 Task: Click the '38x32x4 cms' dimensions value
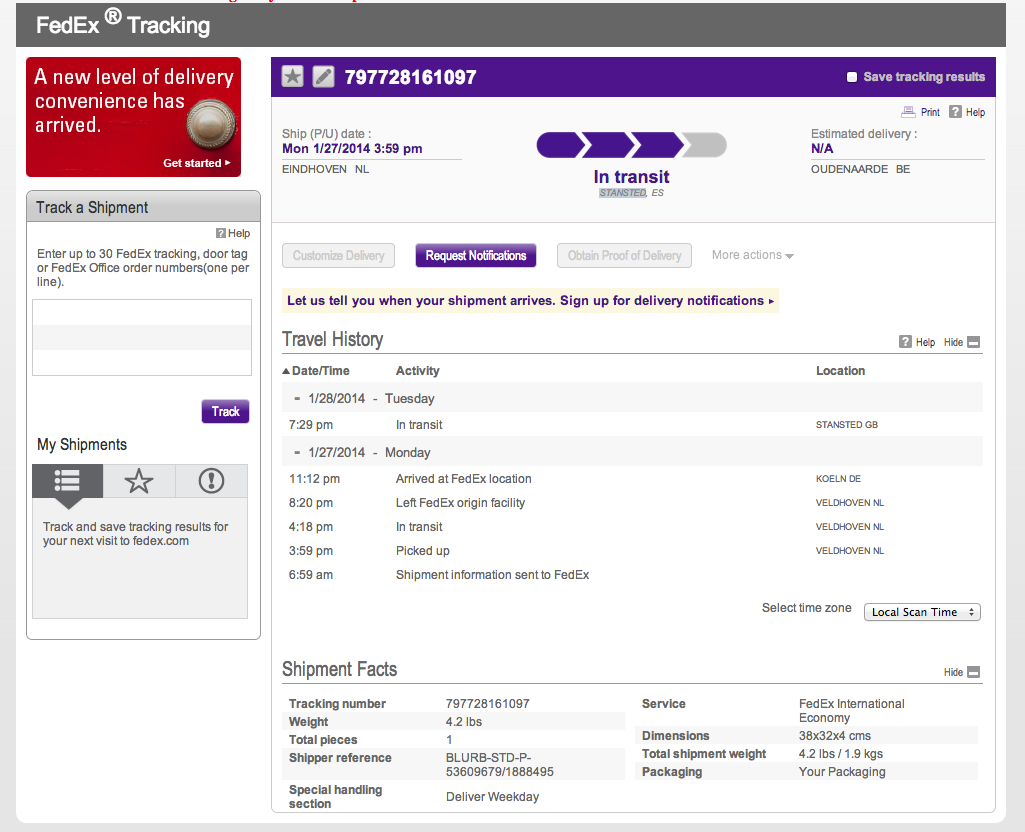click(835, 735)
